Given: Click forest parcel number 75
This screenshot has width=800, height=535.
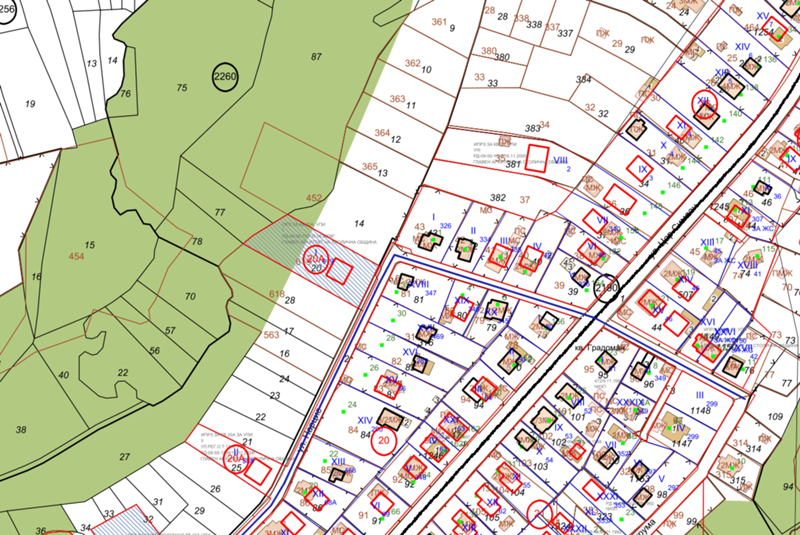Looking at the screenshot, I should [x=182, y=88].
